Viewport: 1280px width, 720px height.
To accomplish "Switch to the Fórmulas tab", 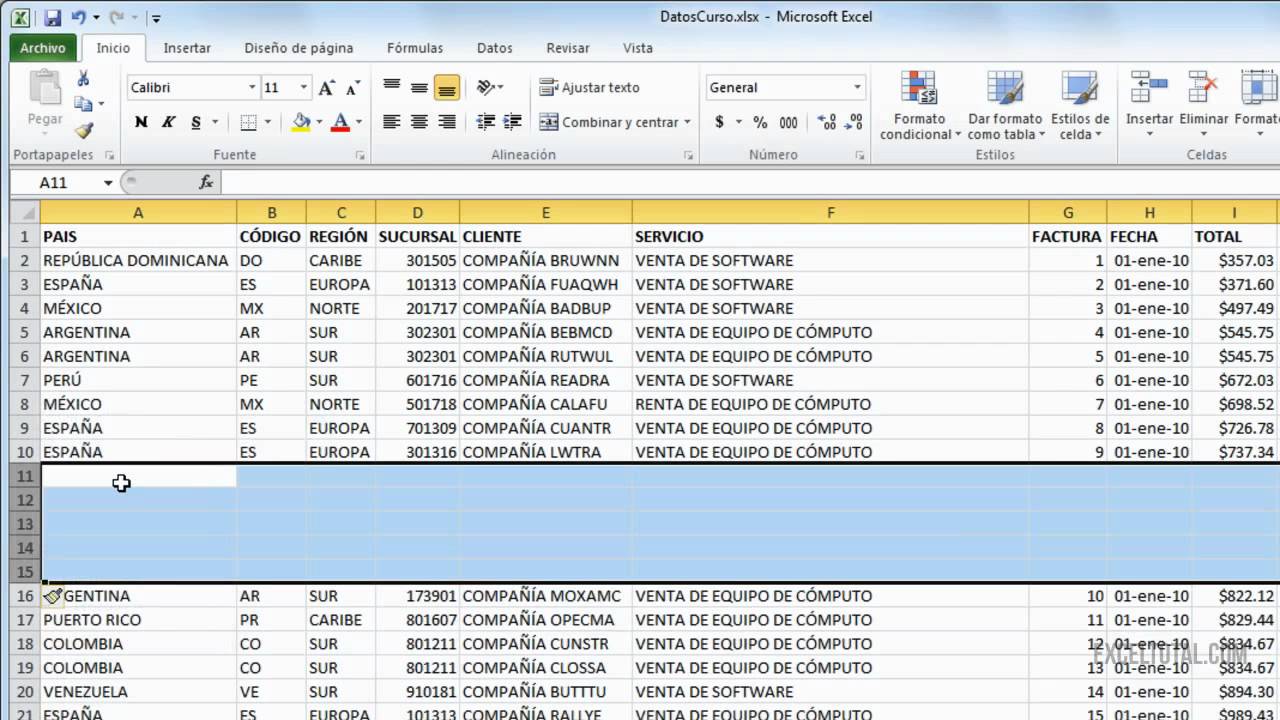I will tap(415, 47).
